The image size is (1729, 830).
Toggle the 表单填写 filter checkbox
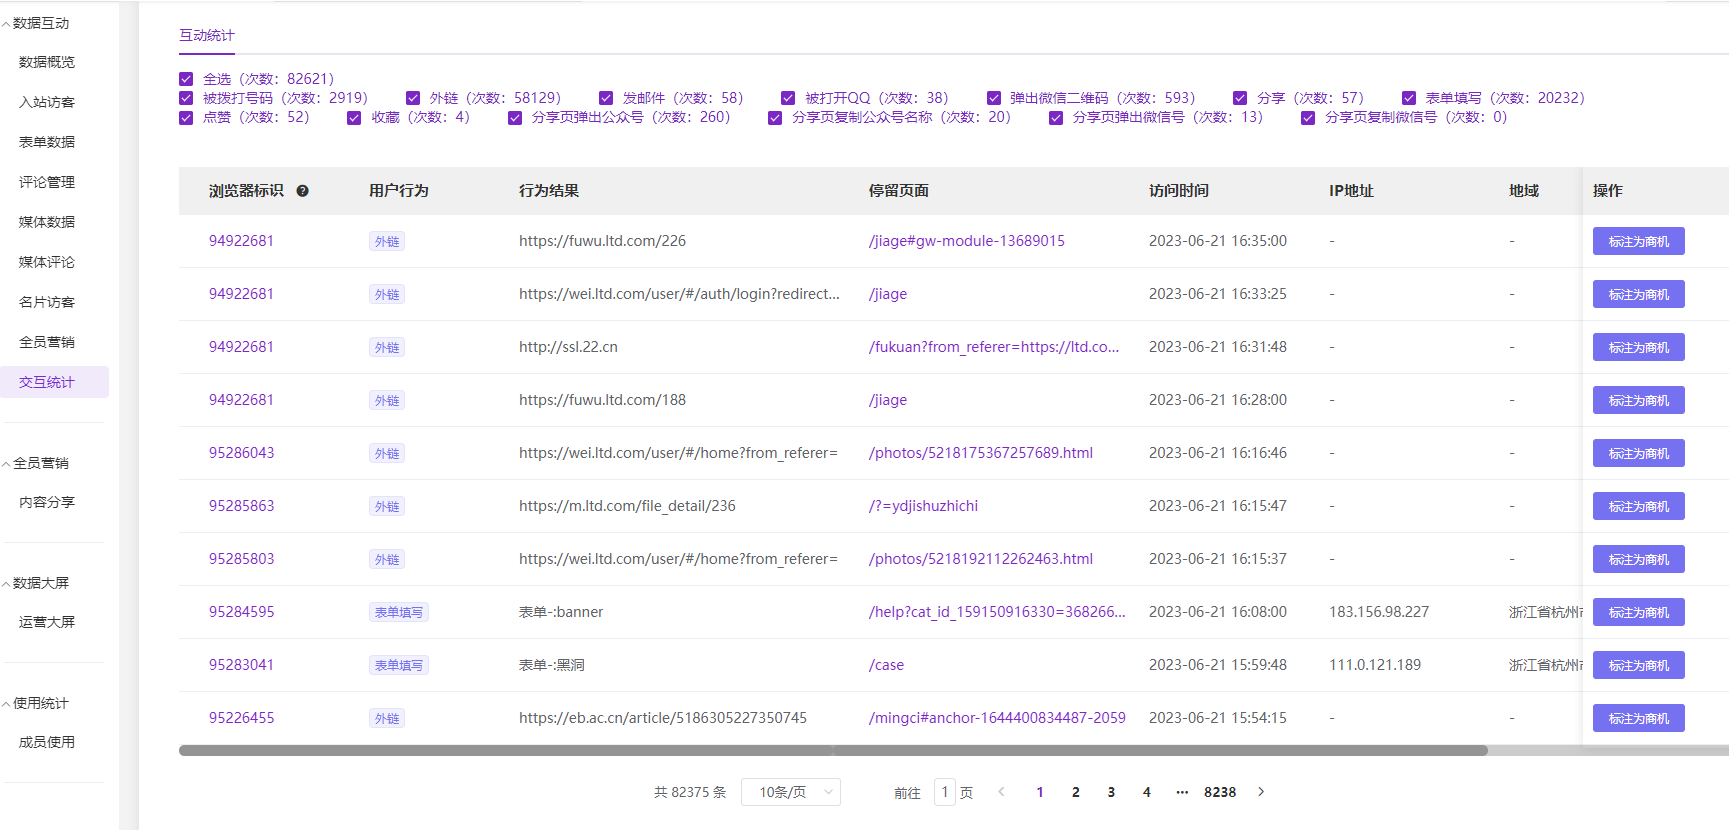coord(1409,98)
